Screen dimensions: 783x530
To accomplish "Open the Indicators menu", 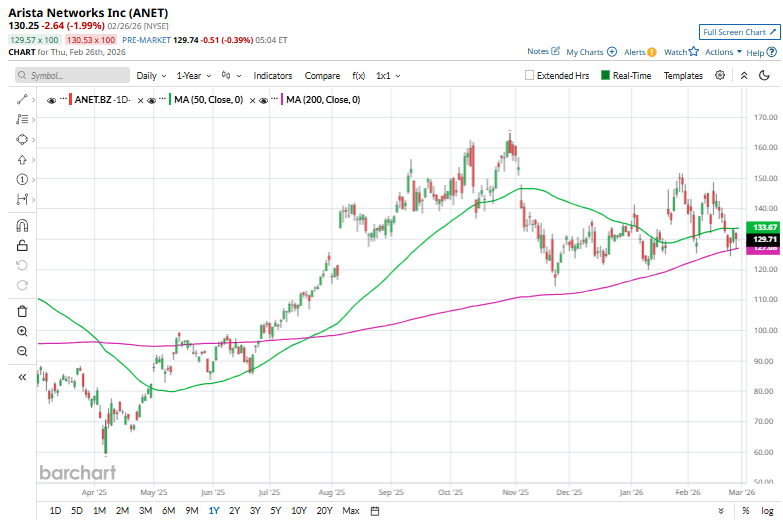I will click(272, 75).
